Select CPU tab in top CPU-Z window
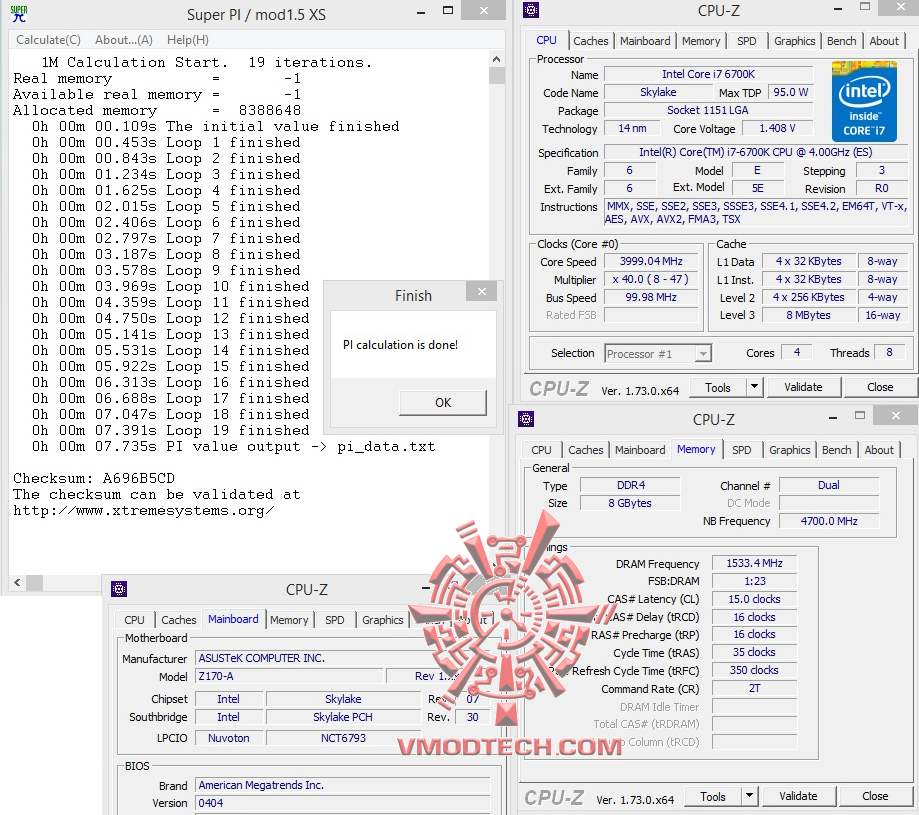The height and width of the screenshot is (815, 919). coord(546,40)
